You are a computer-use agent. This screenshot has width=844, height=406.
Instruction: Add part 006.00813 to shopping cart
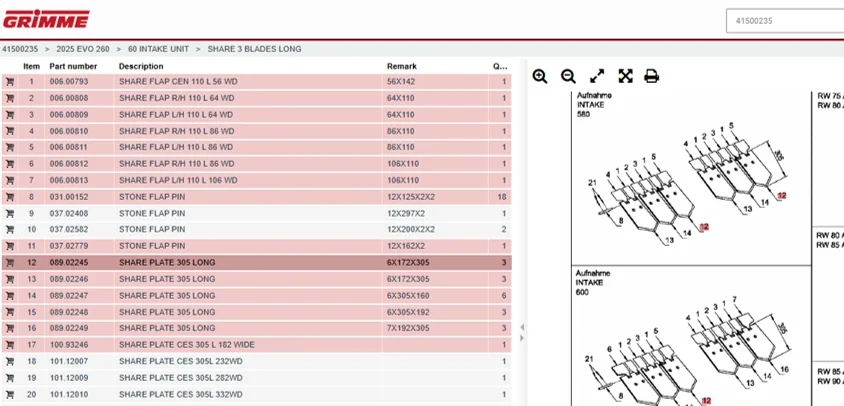tap(10, 180)
